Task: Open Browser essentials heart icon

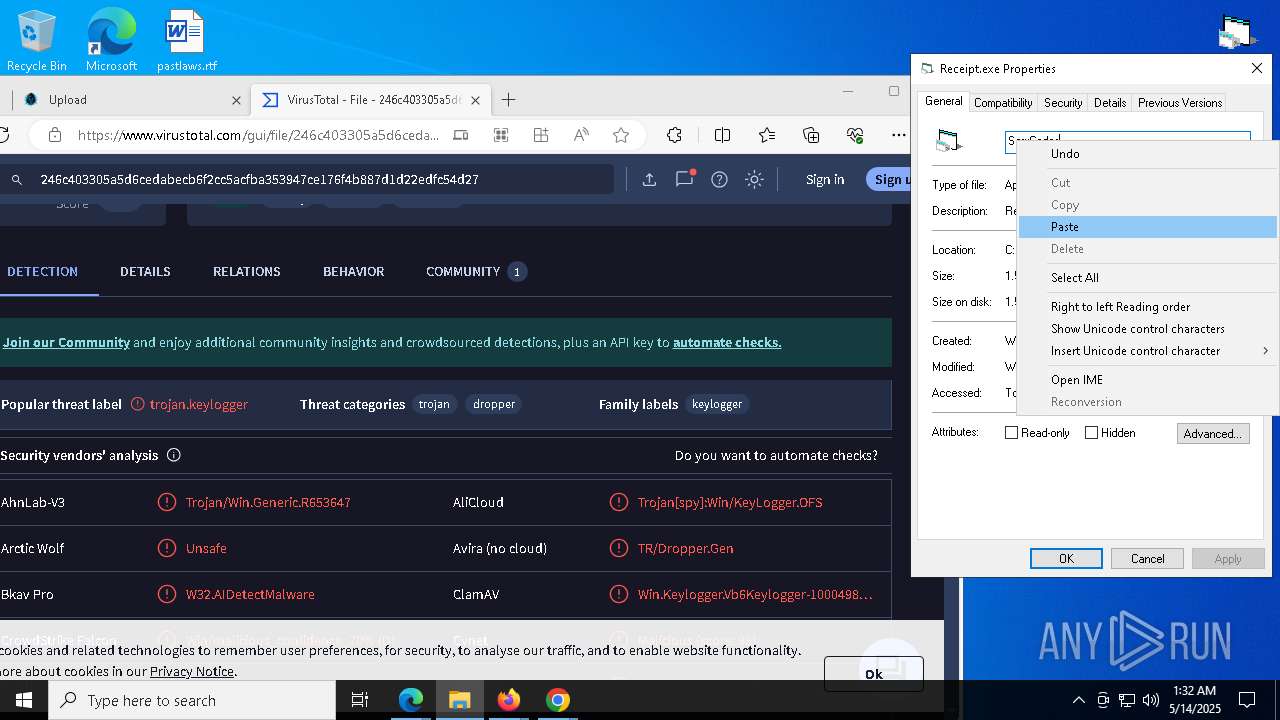Action: click(855, 135)
